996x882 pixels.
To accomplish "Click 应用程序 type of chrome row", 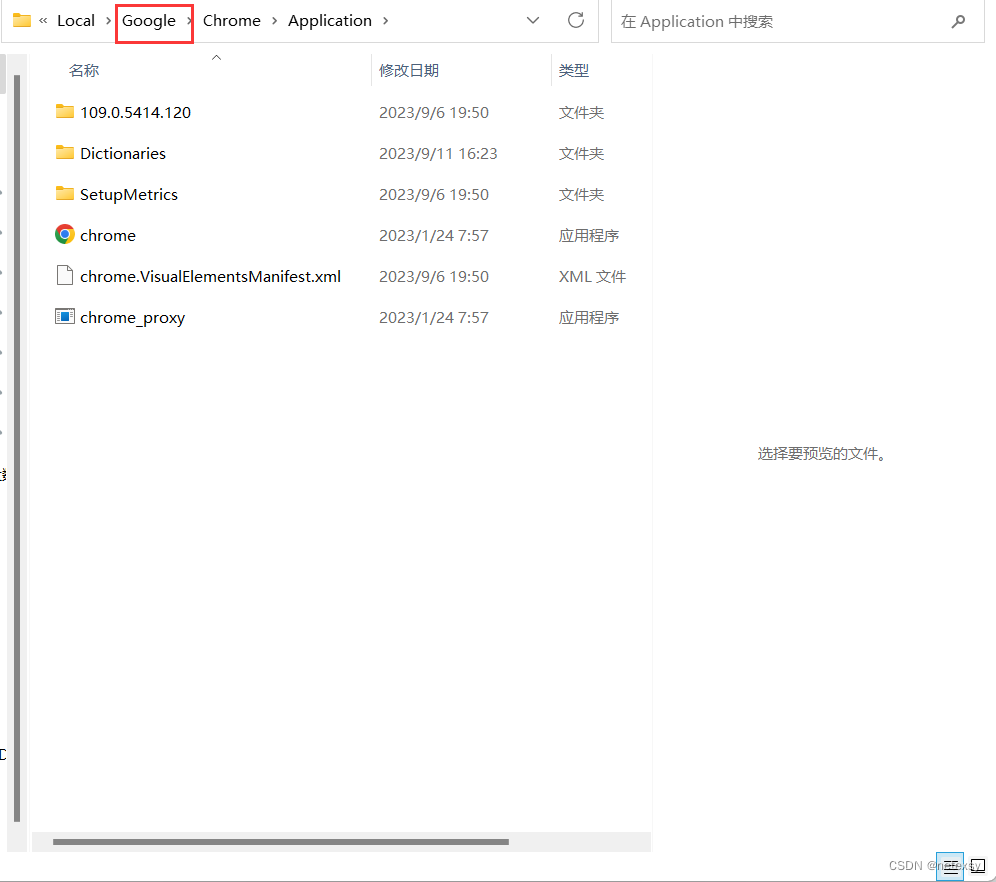I will click(589, 236).
